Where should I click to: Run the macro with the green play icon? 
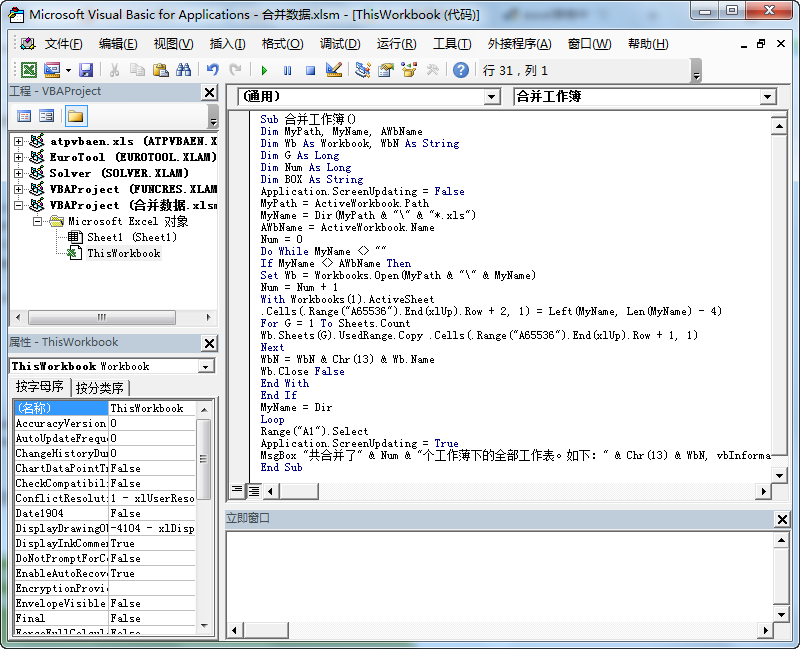click(264, 70)
